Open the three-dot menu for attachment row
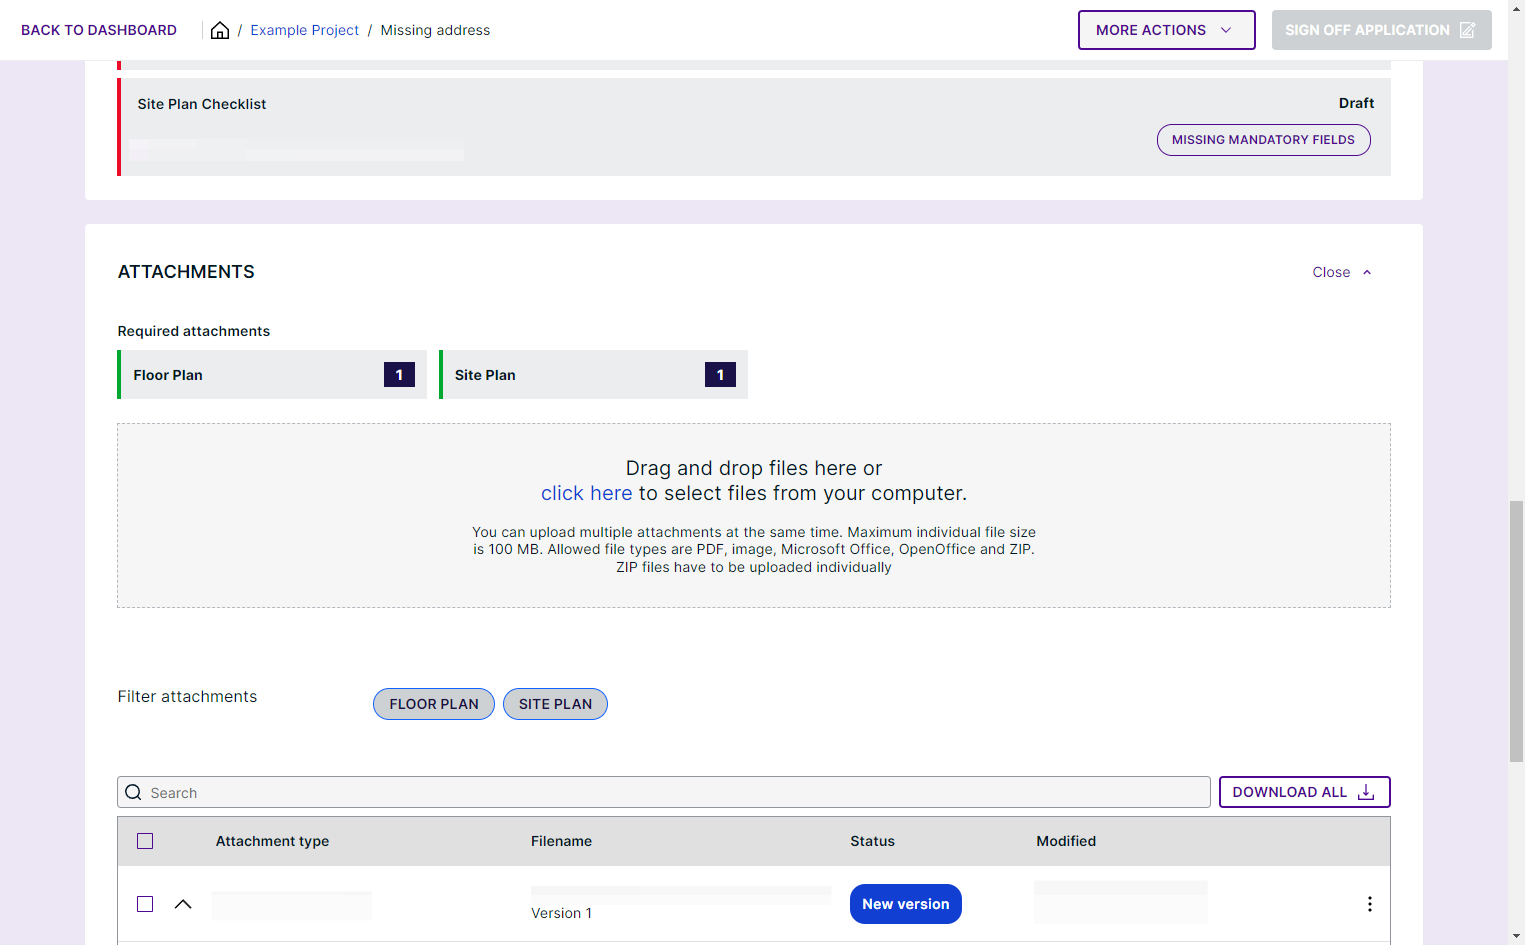Viewport: 1525px width, 945px height. (1369, 904)
